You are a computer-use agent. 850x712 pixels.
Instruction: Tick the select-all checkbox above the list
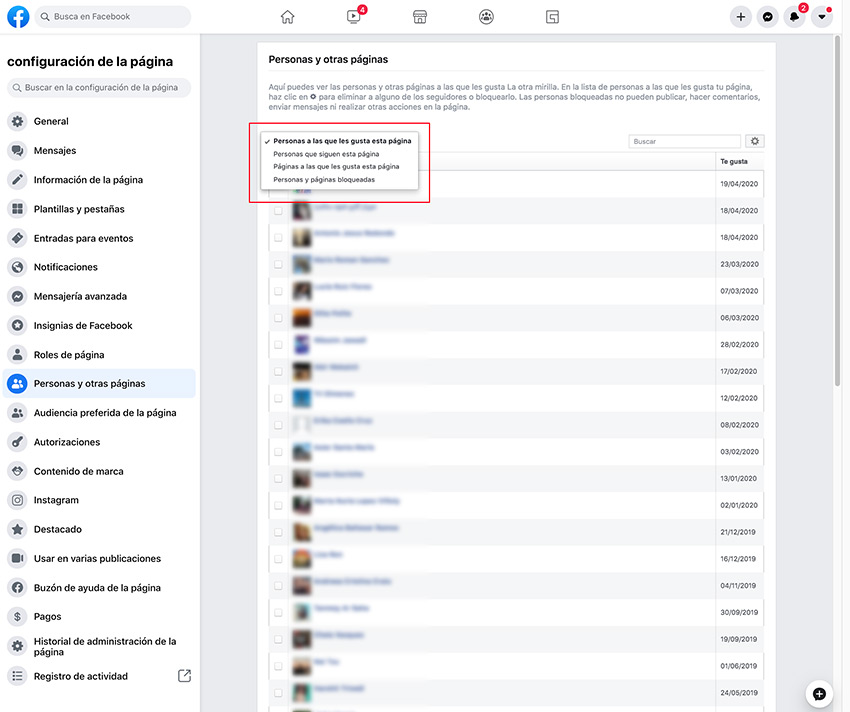(278, 163)
